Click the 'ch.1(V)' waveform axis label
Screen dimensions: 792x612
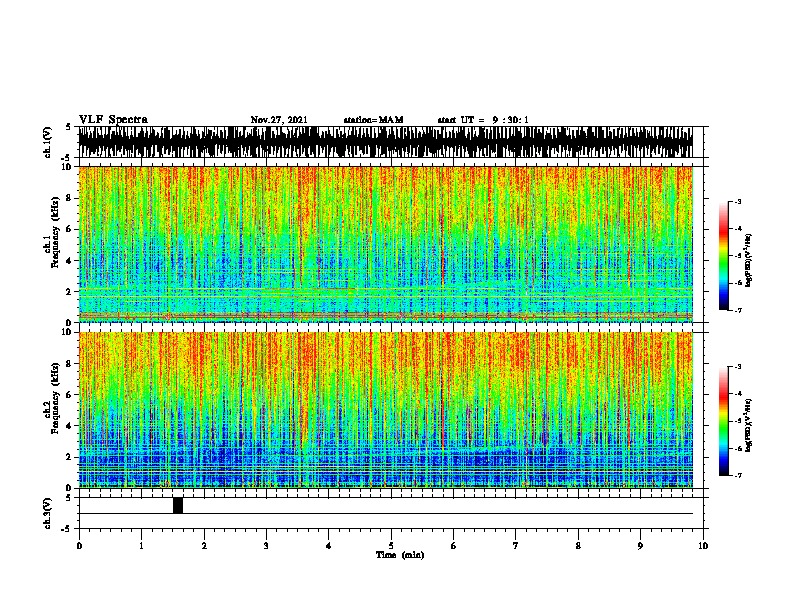[48, 142]
